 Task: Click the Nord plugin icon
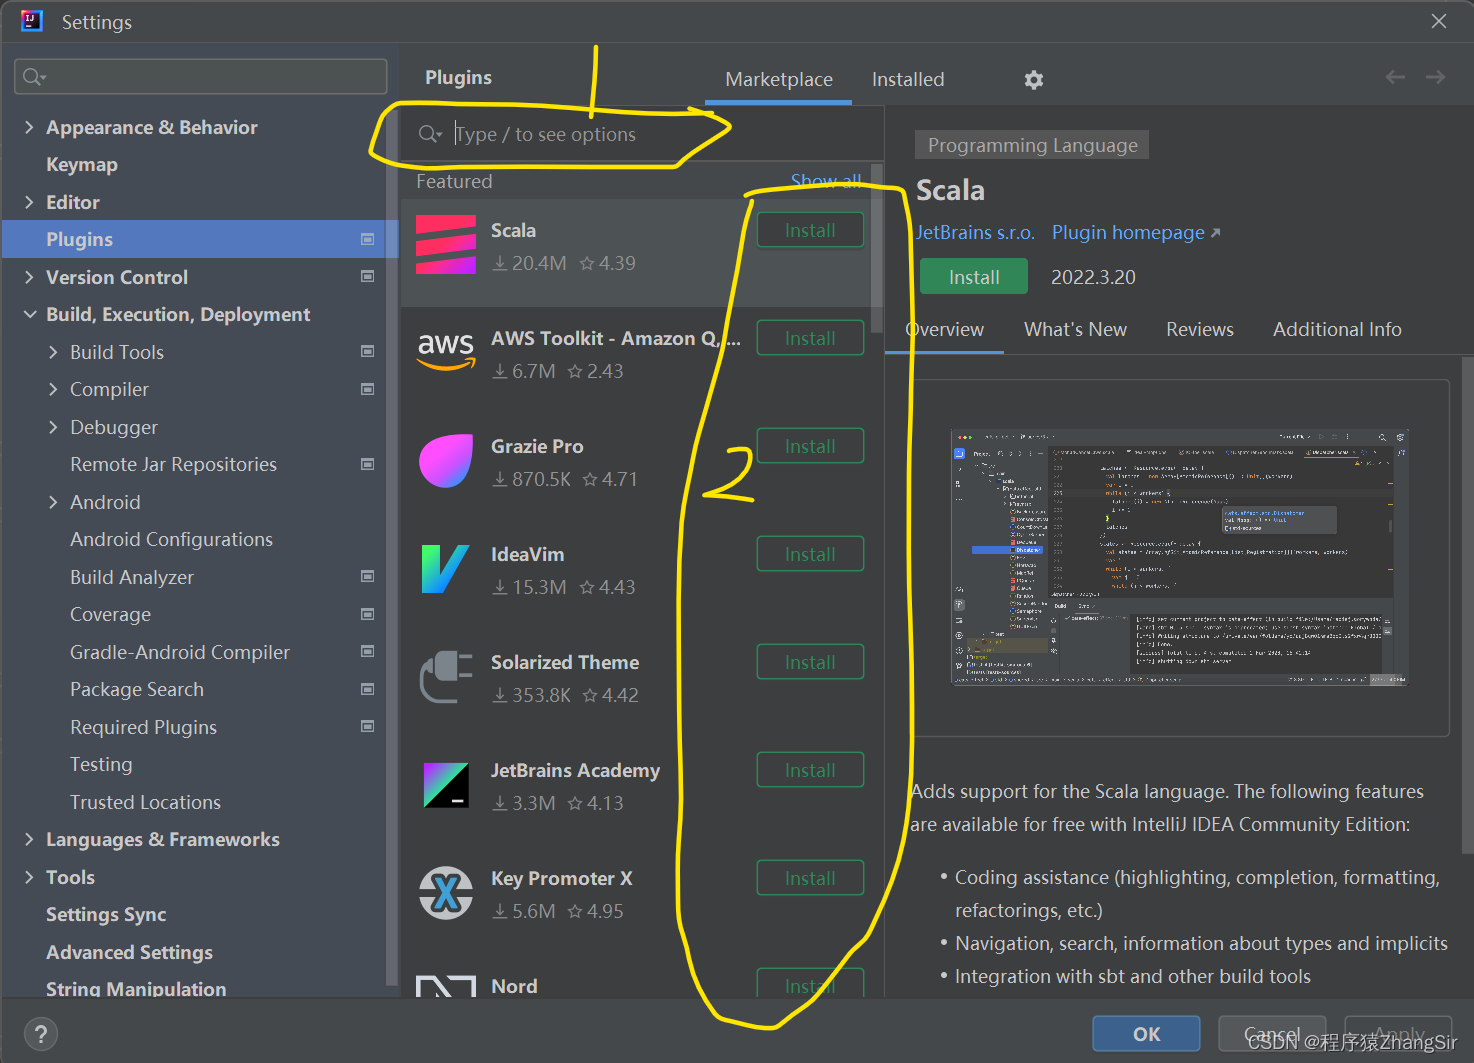(x=446, y=986)
